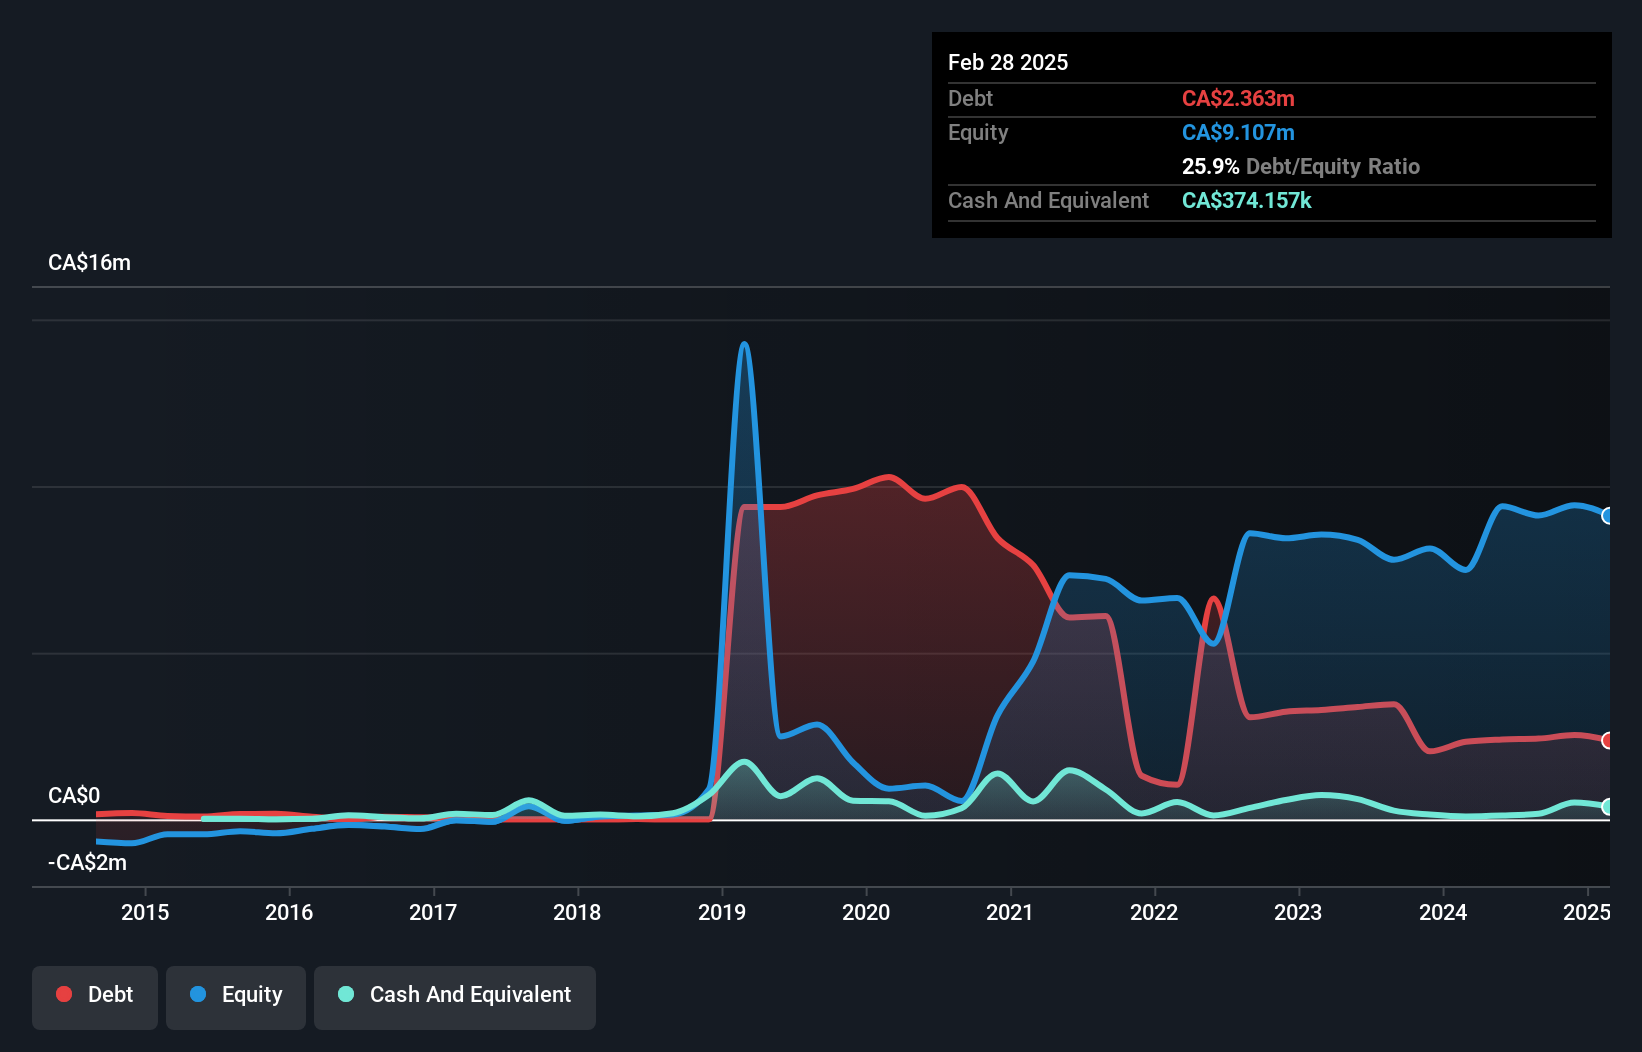
Task: Click the teal Cash And Equivalent dot
Action: (x=345, y=995)
